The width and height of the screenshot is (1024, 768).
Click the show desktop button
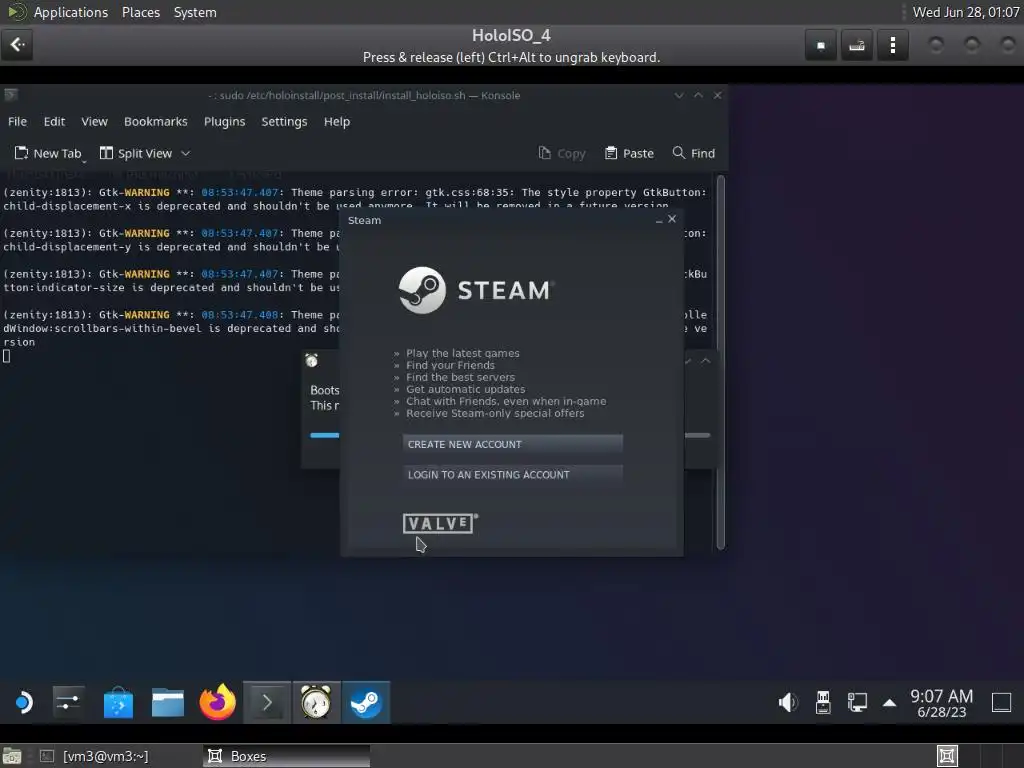point(1001,703)
